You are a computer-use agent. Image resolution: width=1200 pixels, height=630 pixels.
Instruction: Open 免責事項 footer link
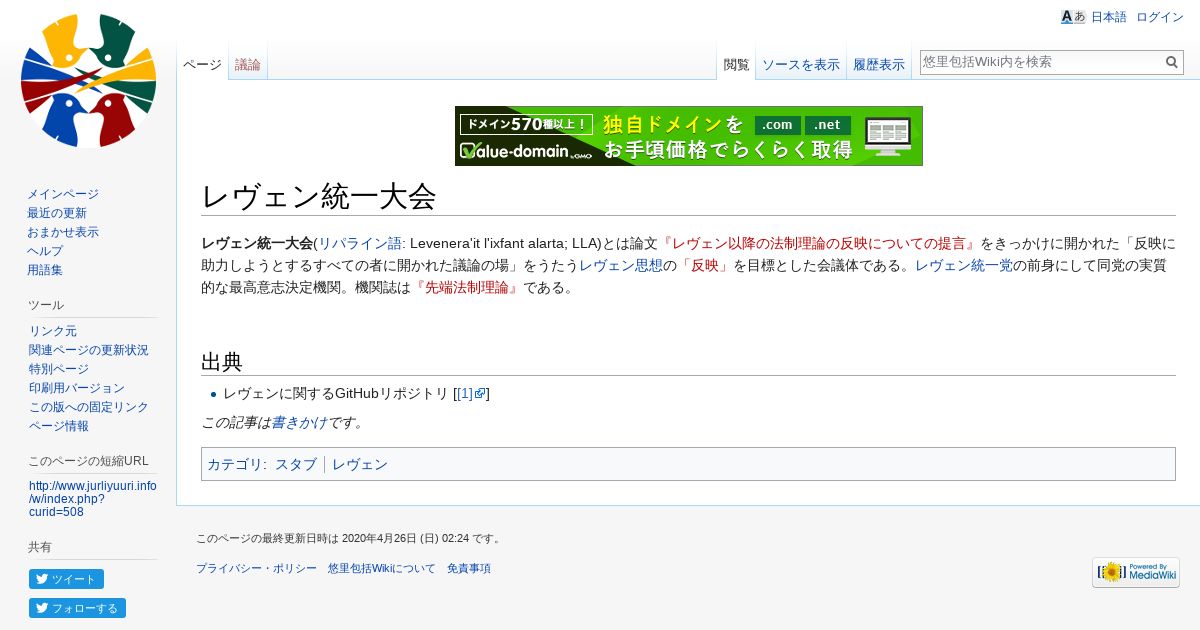[x=469, y=568]
